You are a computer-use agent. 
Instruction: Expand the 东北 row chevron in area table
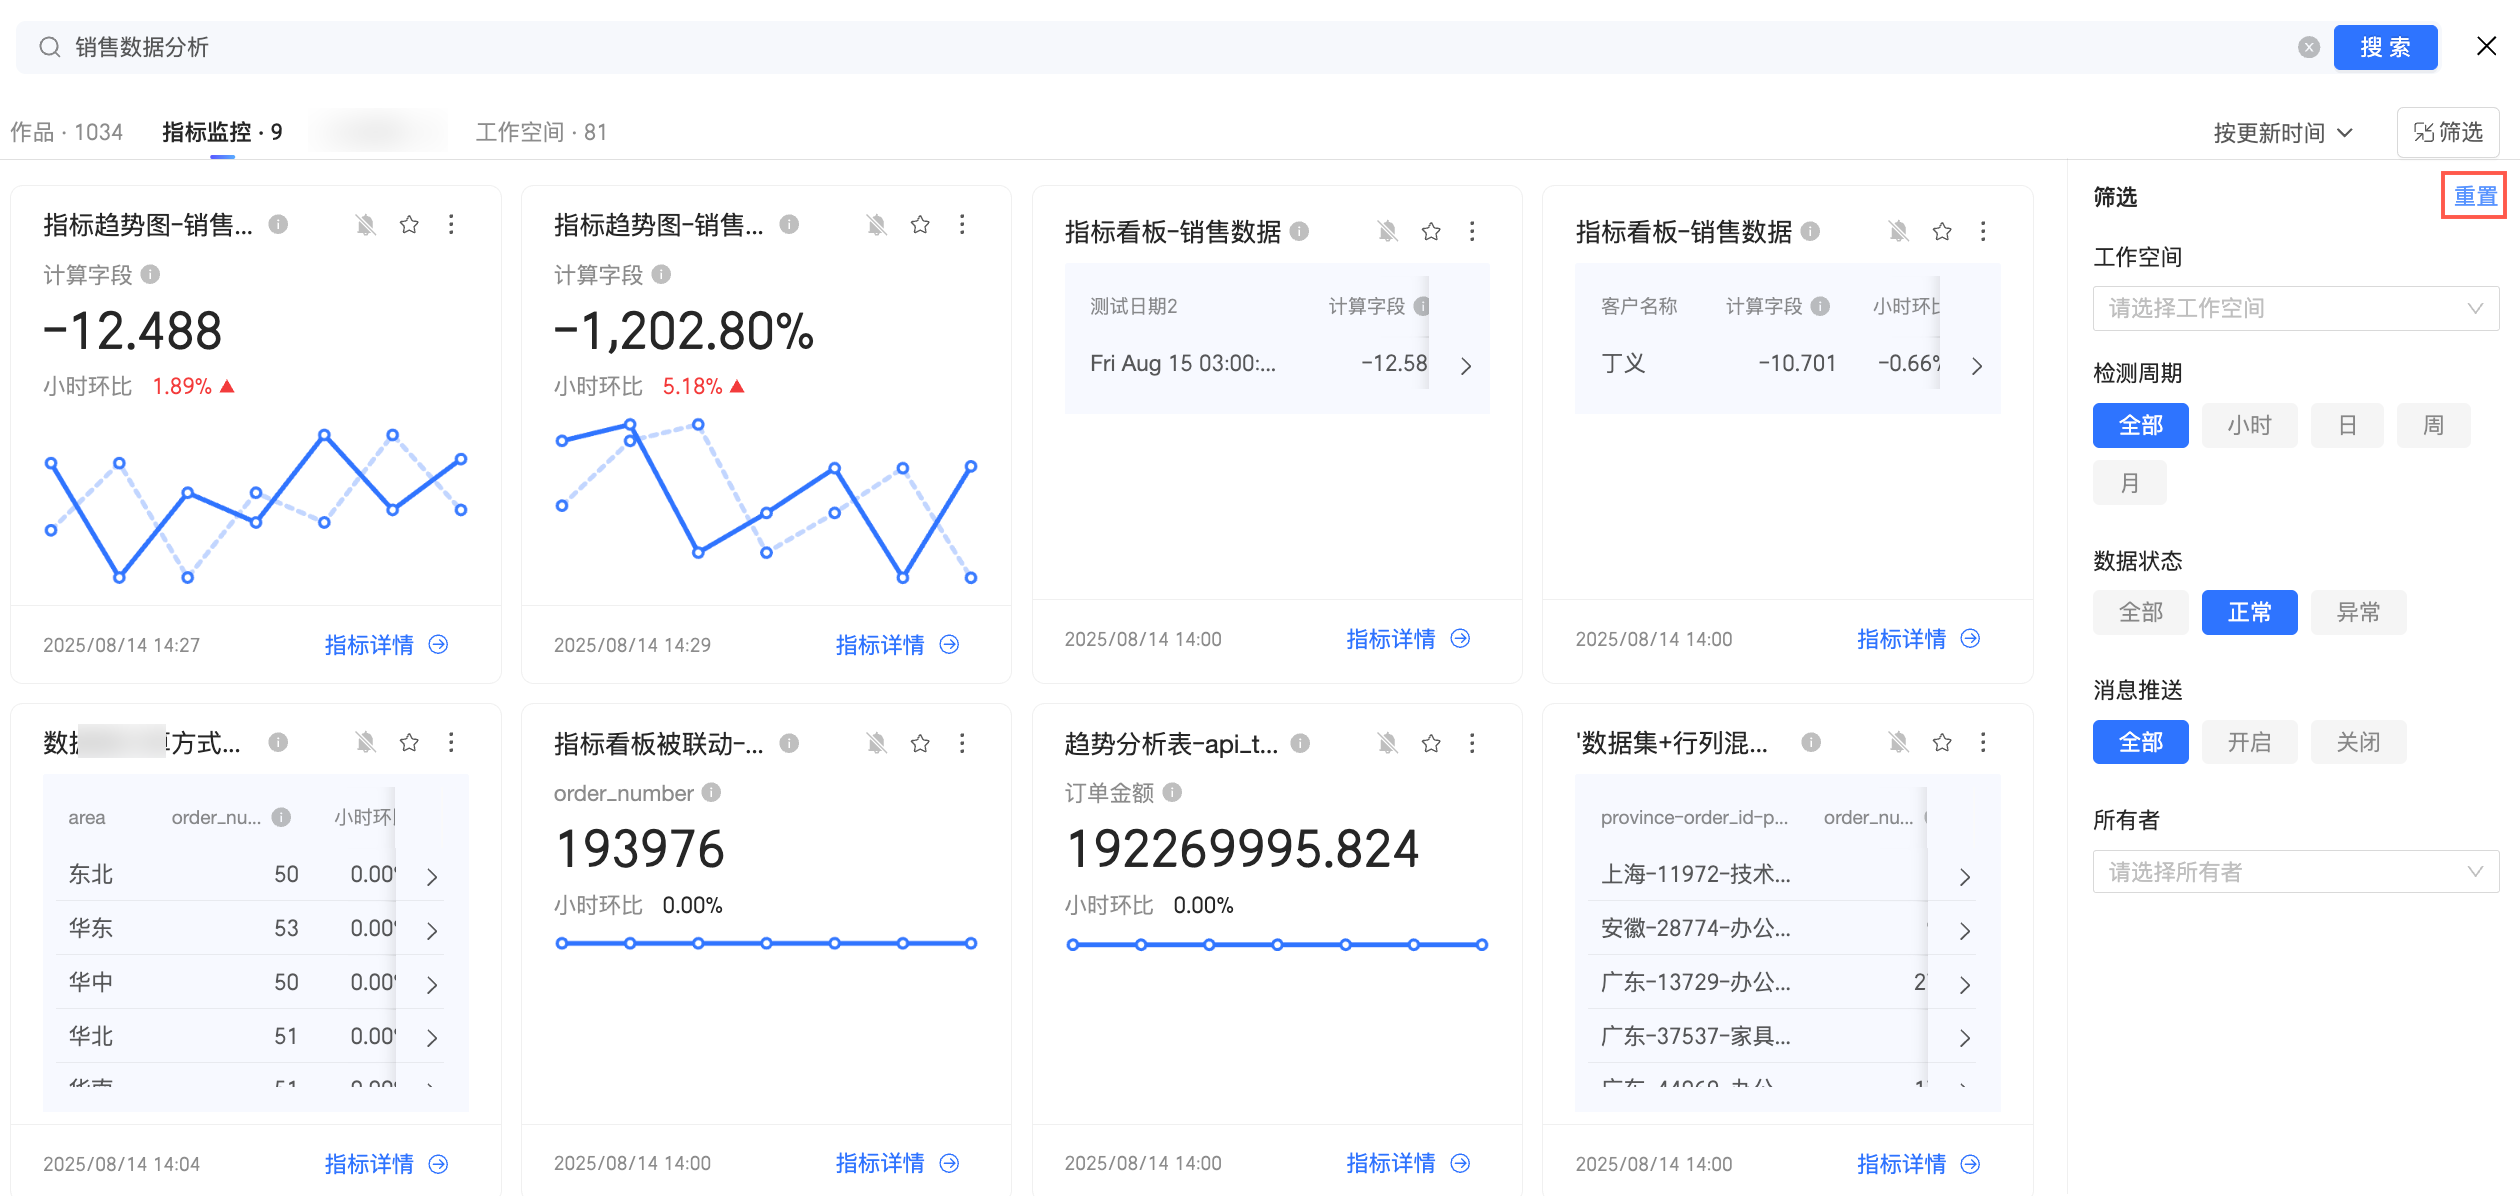pyautogui.click(x=432, y=877)
